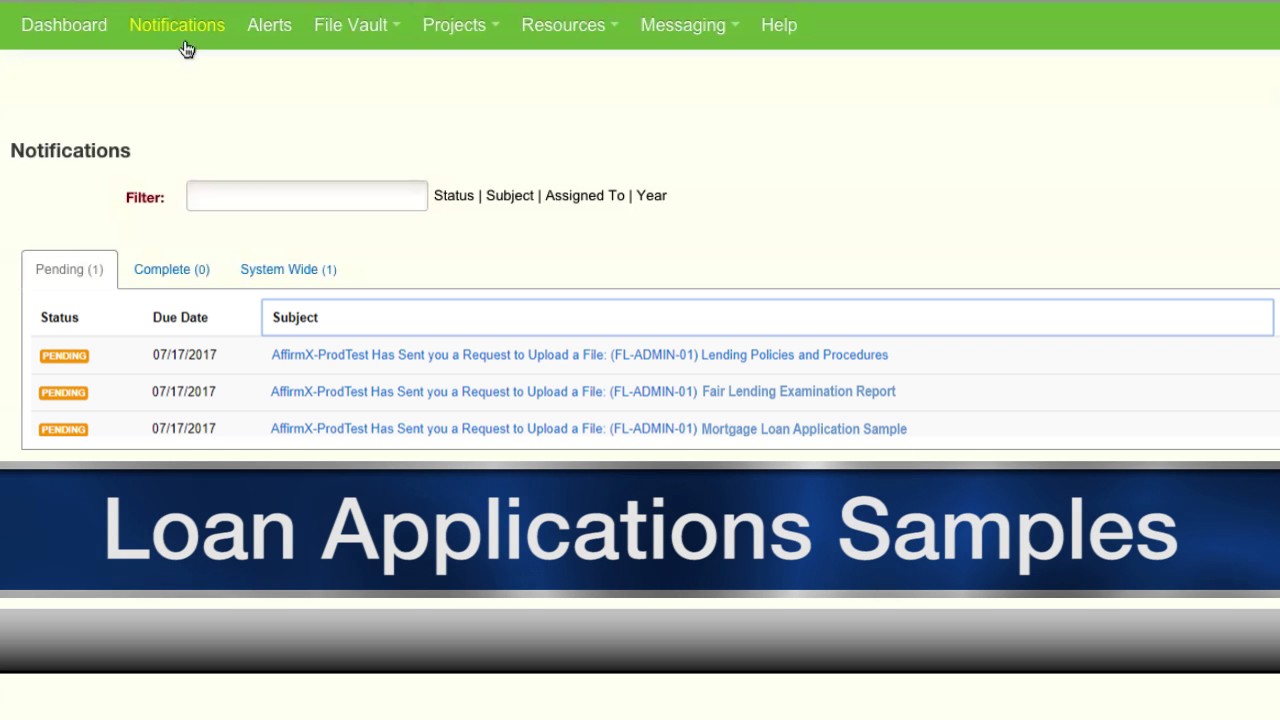Click the Subject column header

tap(295, 318)
